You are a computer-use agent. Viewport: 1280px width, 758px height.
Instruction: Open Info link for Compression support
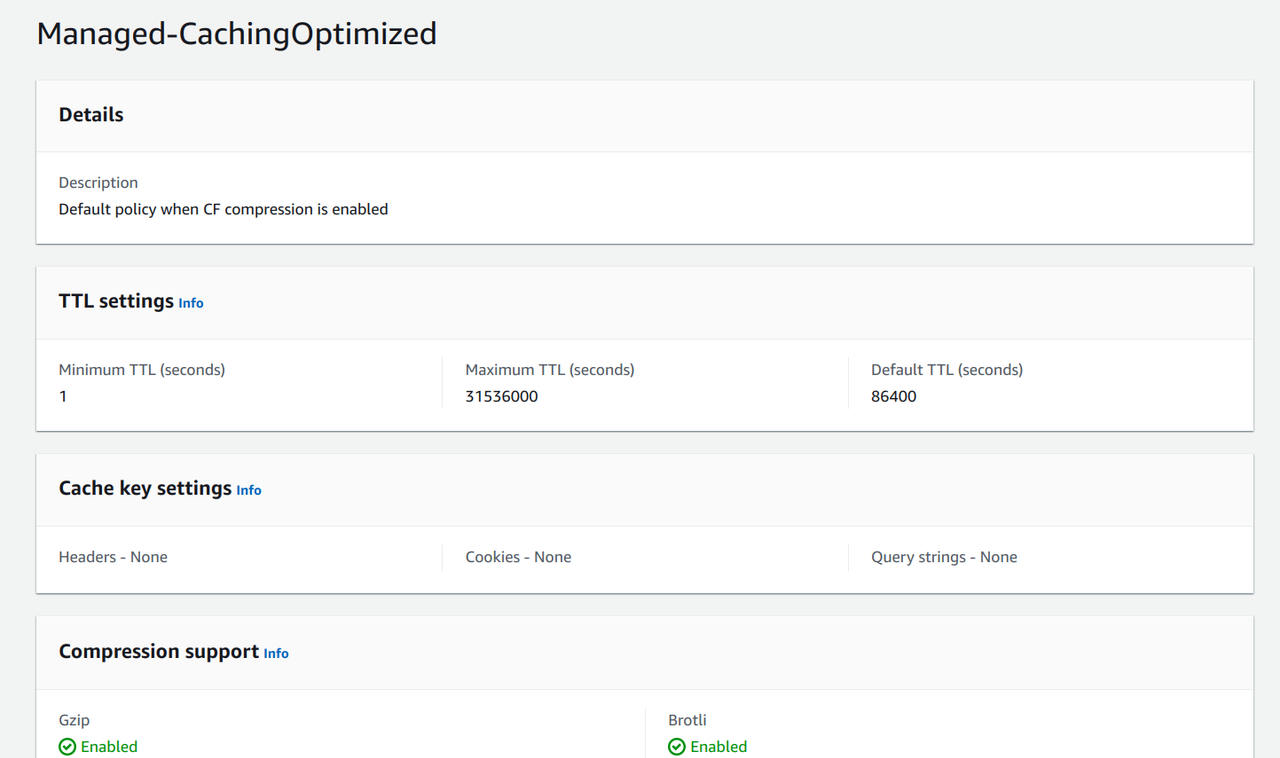[x=276, y=653]
